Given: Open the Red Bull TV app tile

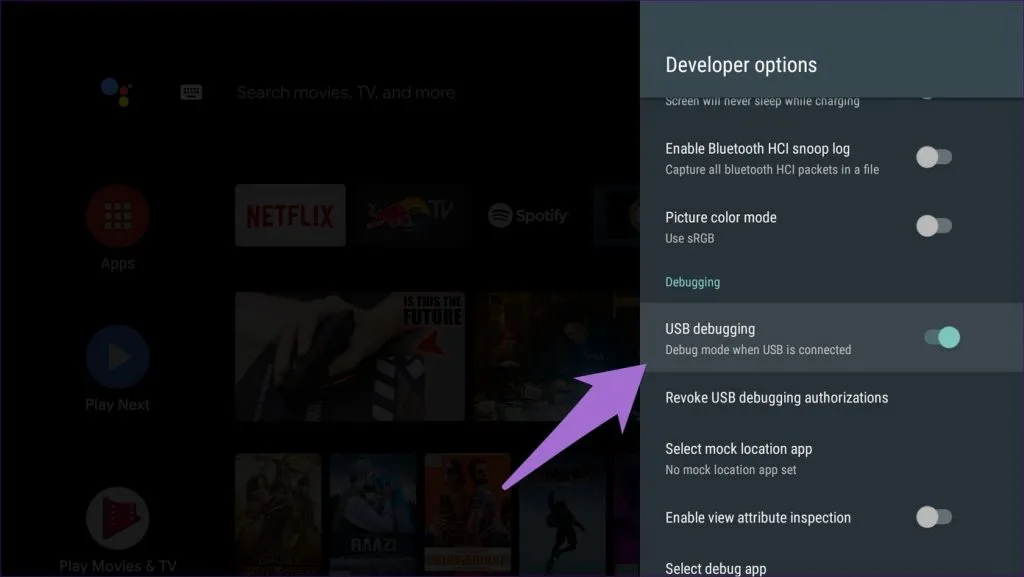Looking at the screenshot, I should 411,215.
